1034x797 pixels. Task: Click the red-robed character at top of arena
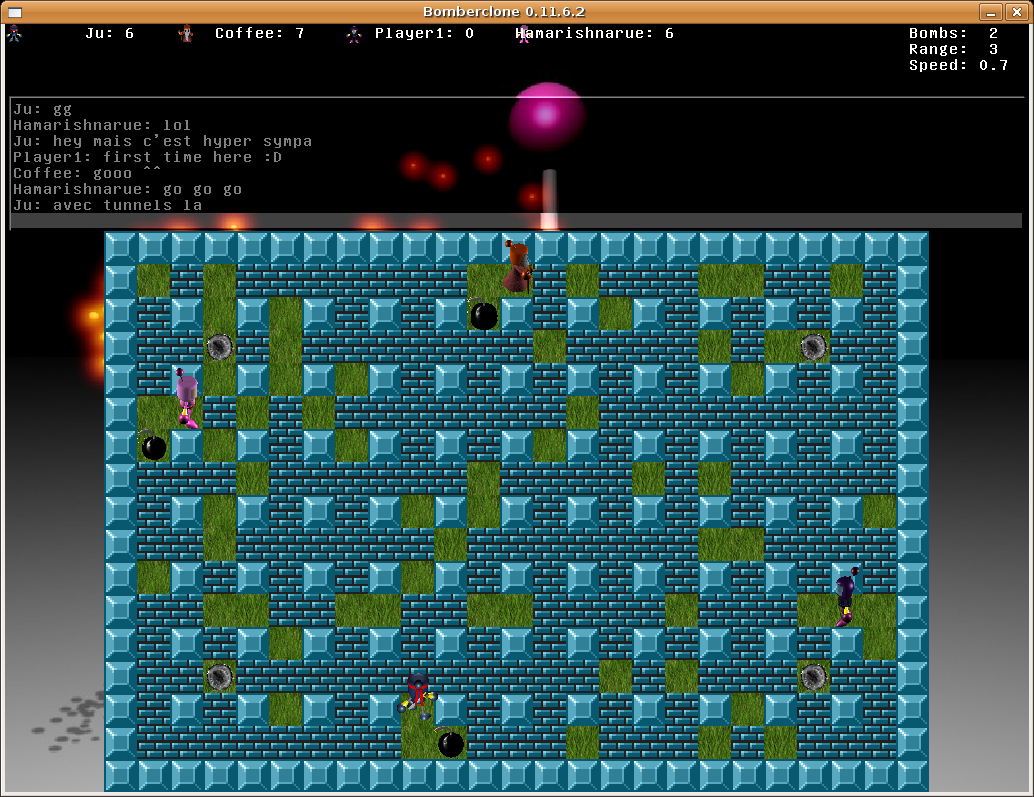[517, 267]
